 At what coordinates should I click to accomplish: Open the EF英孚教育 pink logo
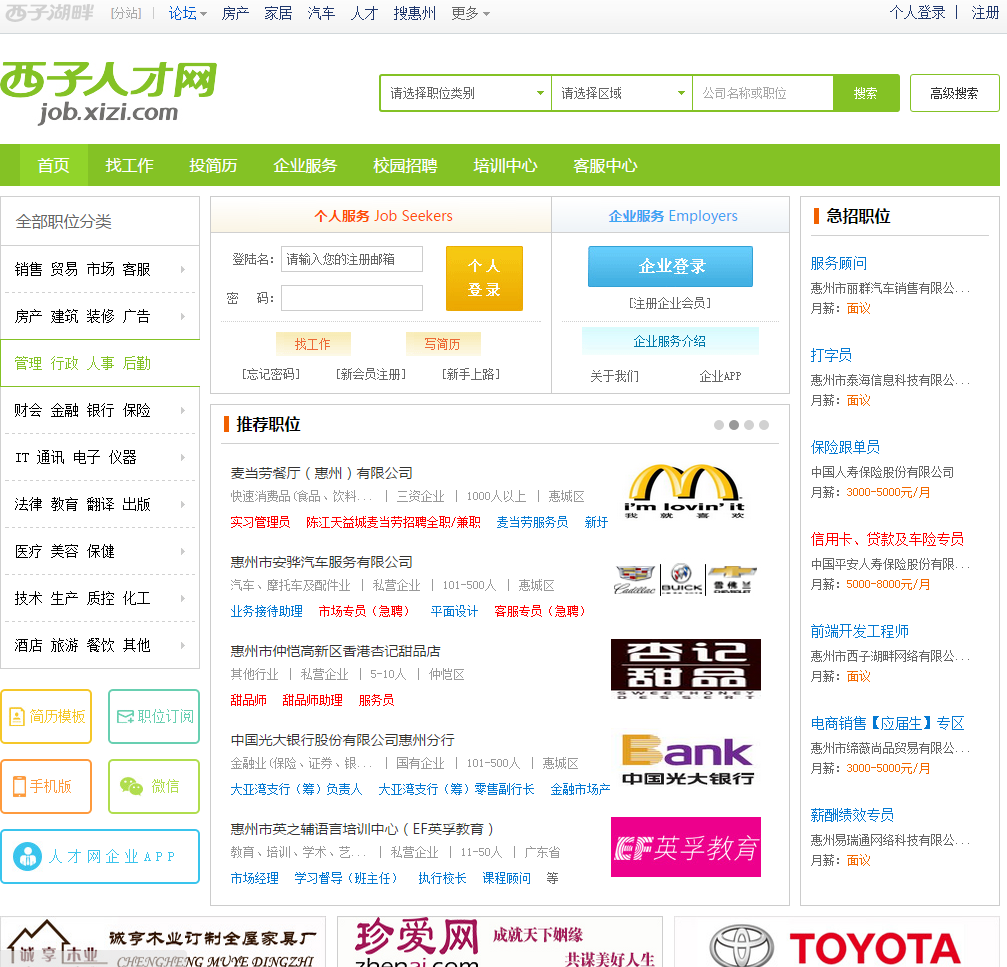[x=686, y=847]
